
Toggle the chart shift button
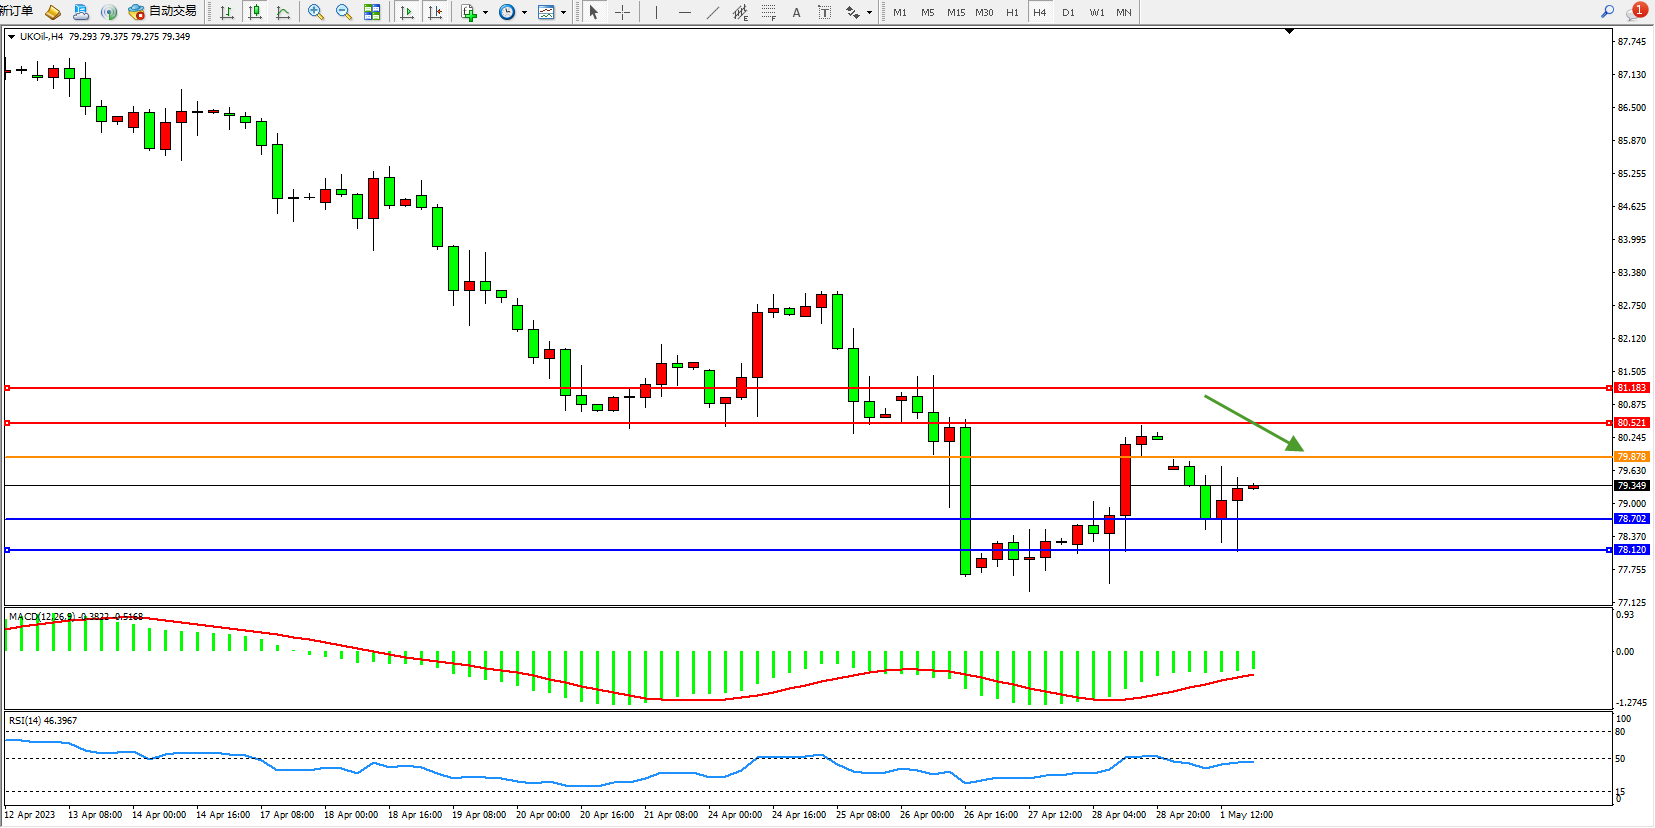click(x=435, y=12)
